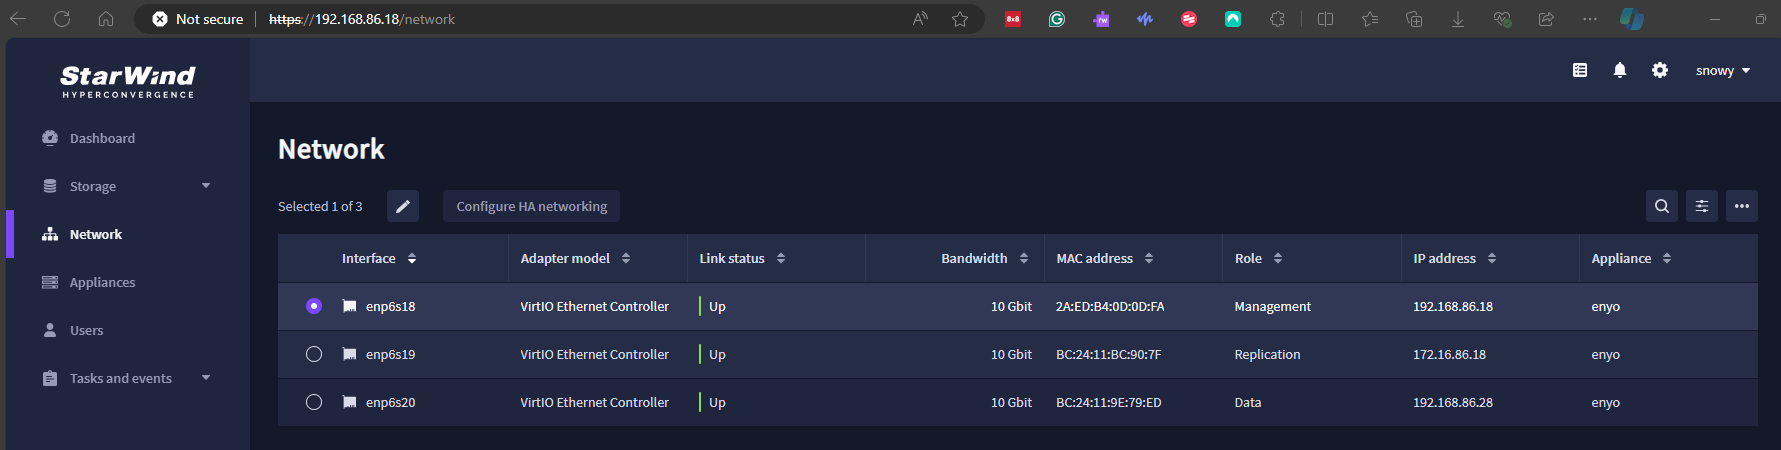Open notifications bell
Viewport: 1781px width, 450px height.
coord(1620,70)
